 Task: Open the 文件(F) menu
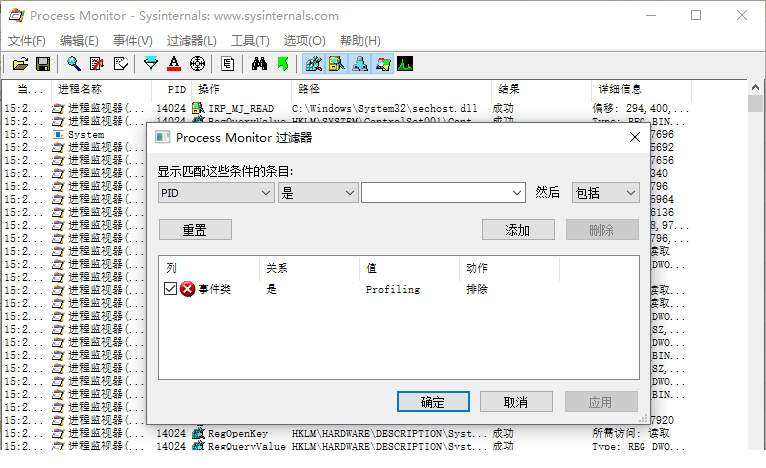[27, 41]
